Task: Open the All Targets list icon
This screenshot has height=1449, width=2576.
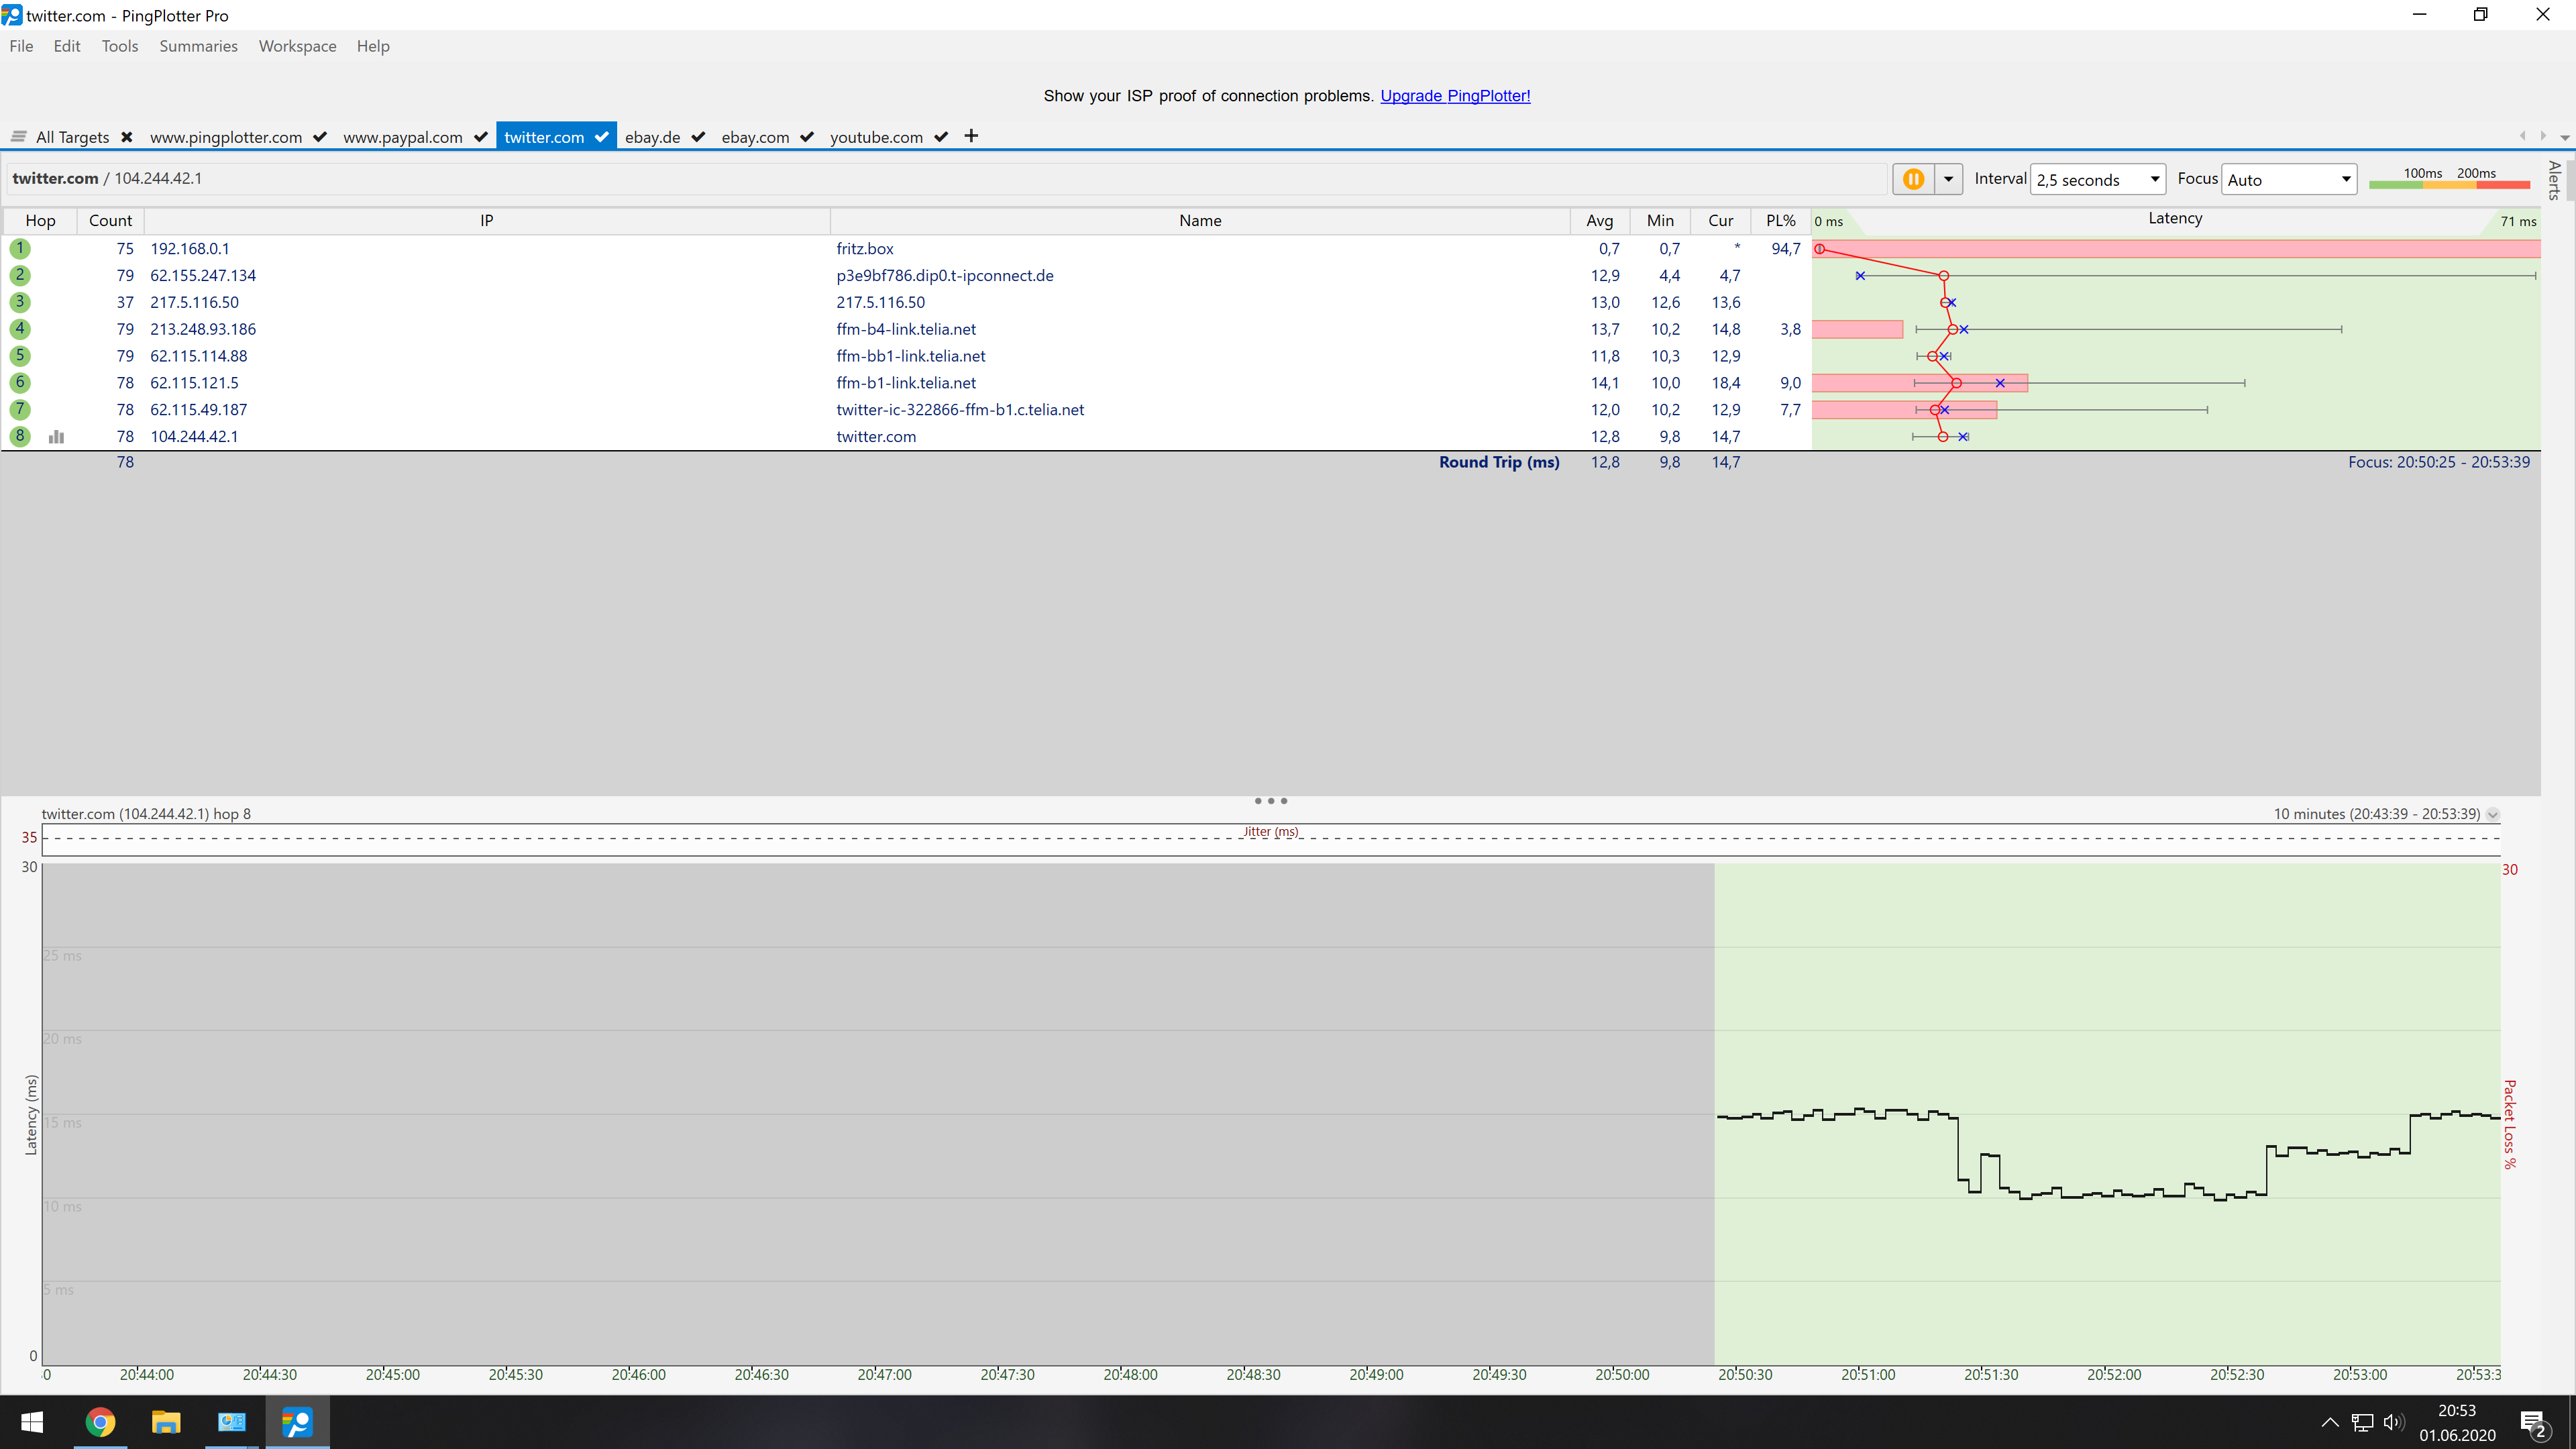Action: click(x=18, y=137)
